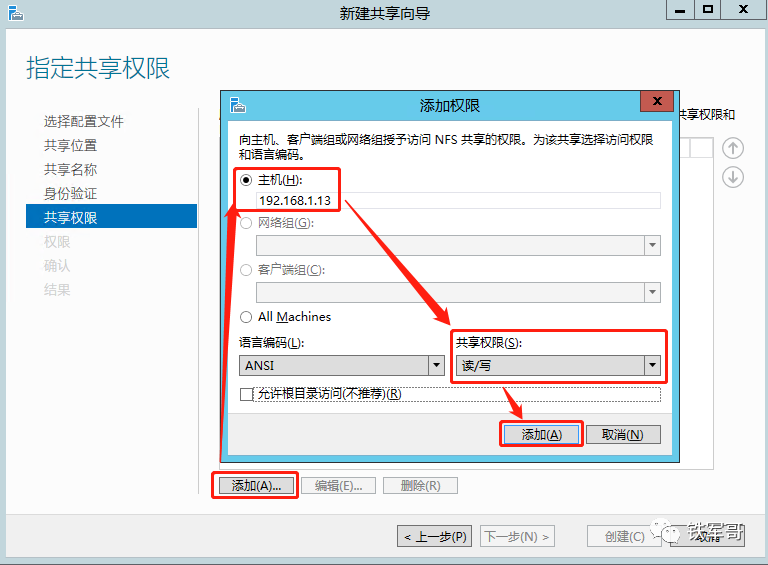
Task: Go back to the previous step
Action: pos(434,537)
